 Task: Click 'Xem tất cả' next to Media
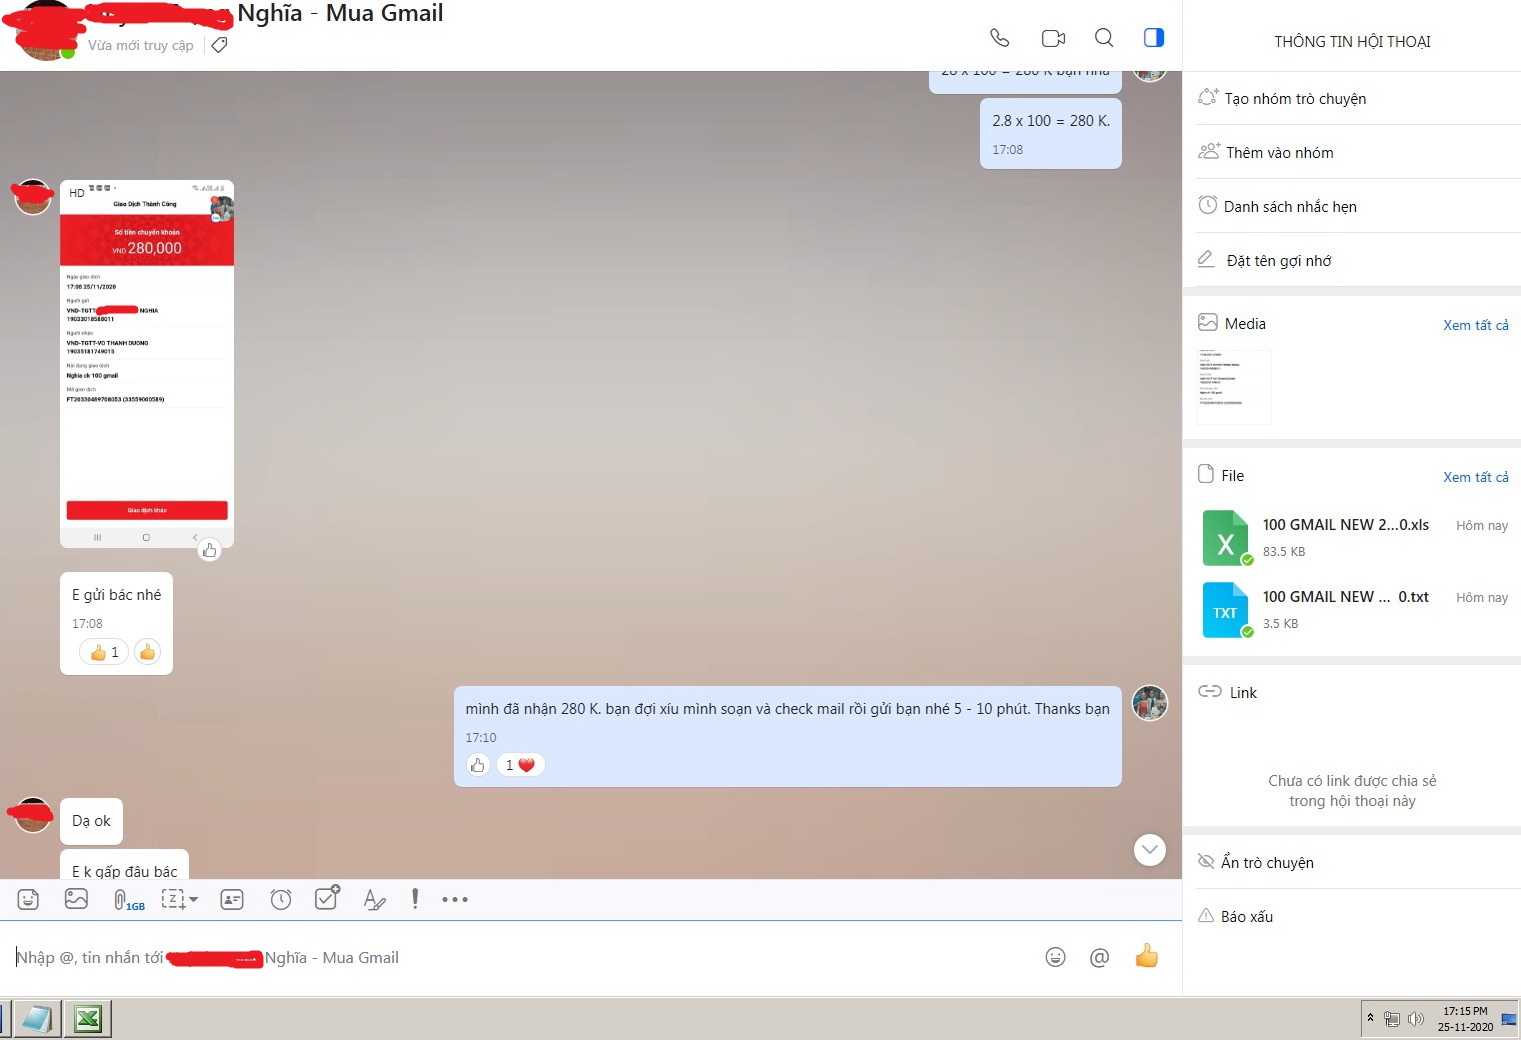pyautogui.click(x=1476, y=325)
